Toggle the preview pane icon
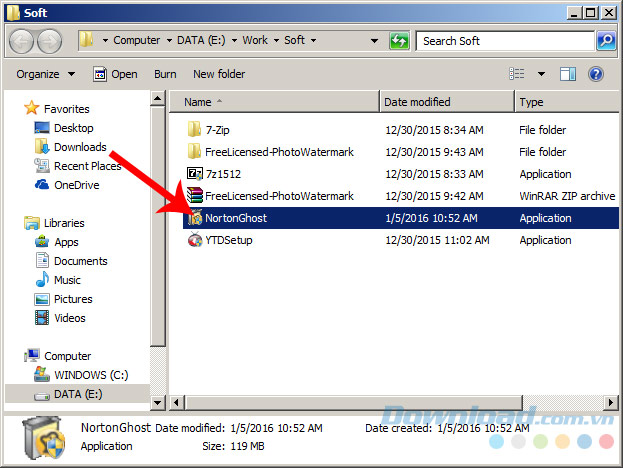This screenshot has width=623, height=468. coord(568,74)
